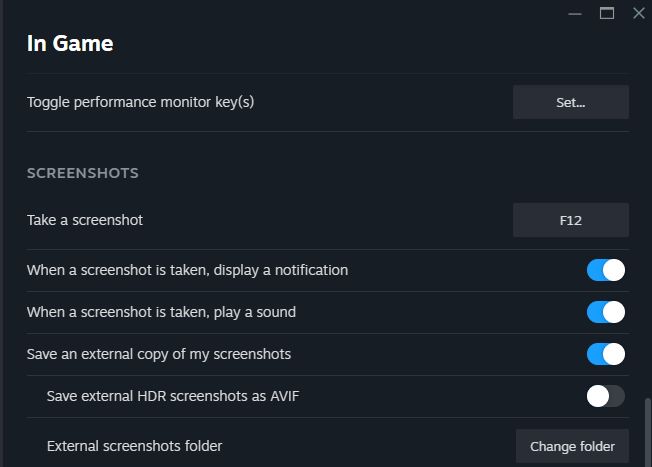Click the Take a screenshot label
The image size is (652, 467).
(92, 220)
